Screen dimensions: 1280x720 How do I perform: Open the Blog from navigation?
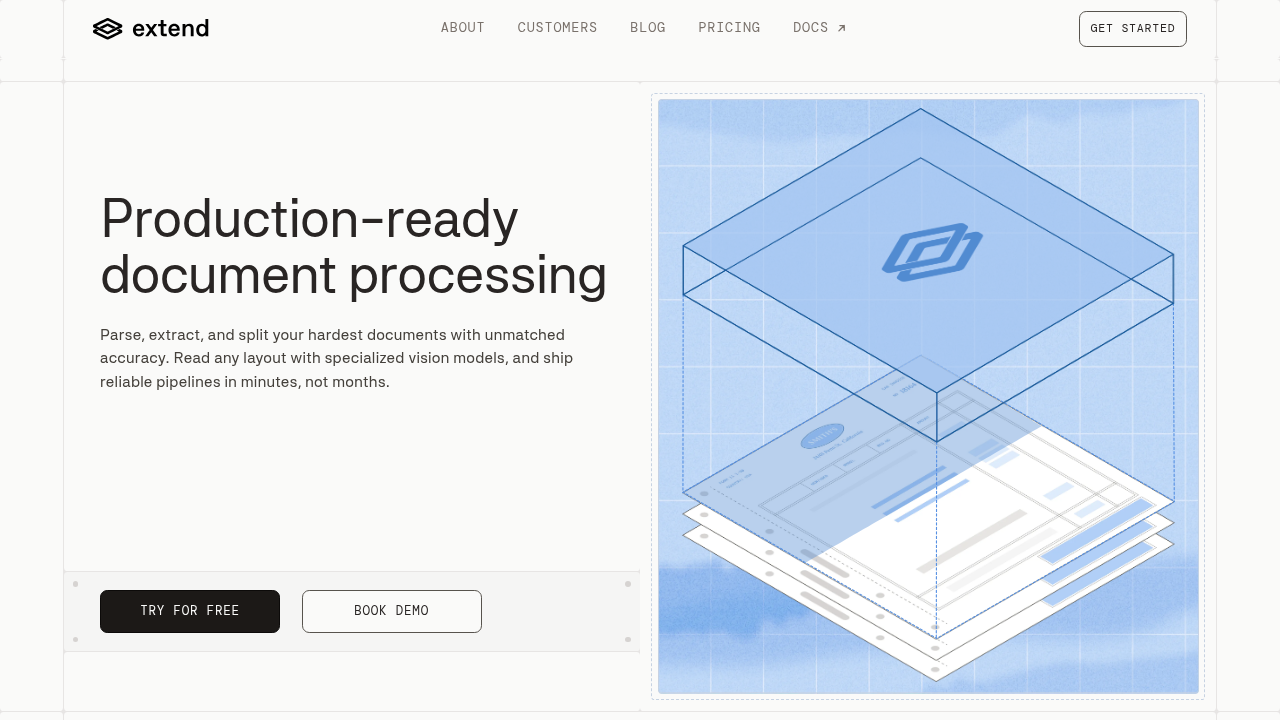pyautogui.click(x=647, y=28)
